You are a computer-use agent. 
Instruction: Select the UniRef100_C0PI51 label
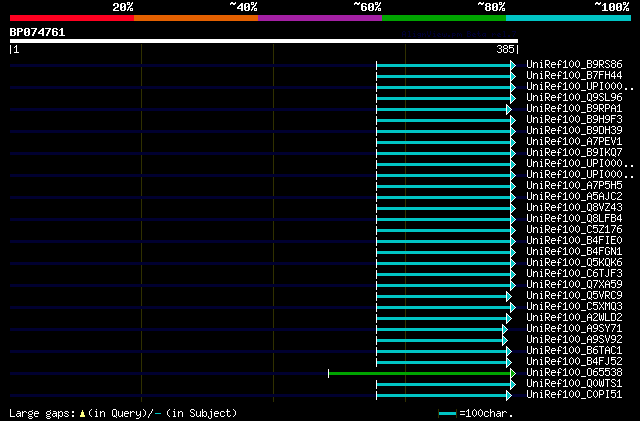[x=574, y=395]
